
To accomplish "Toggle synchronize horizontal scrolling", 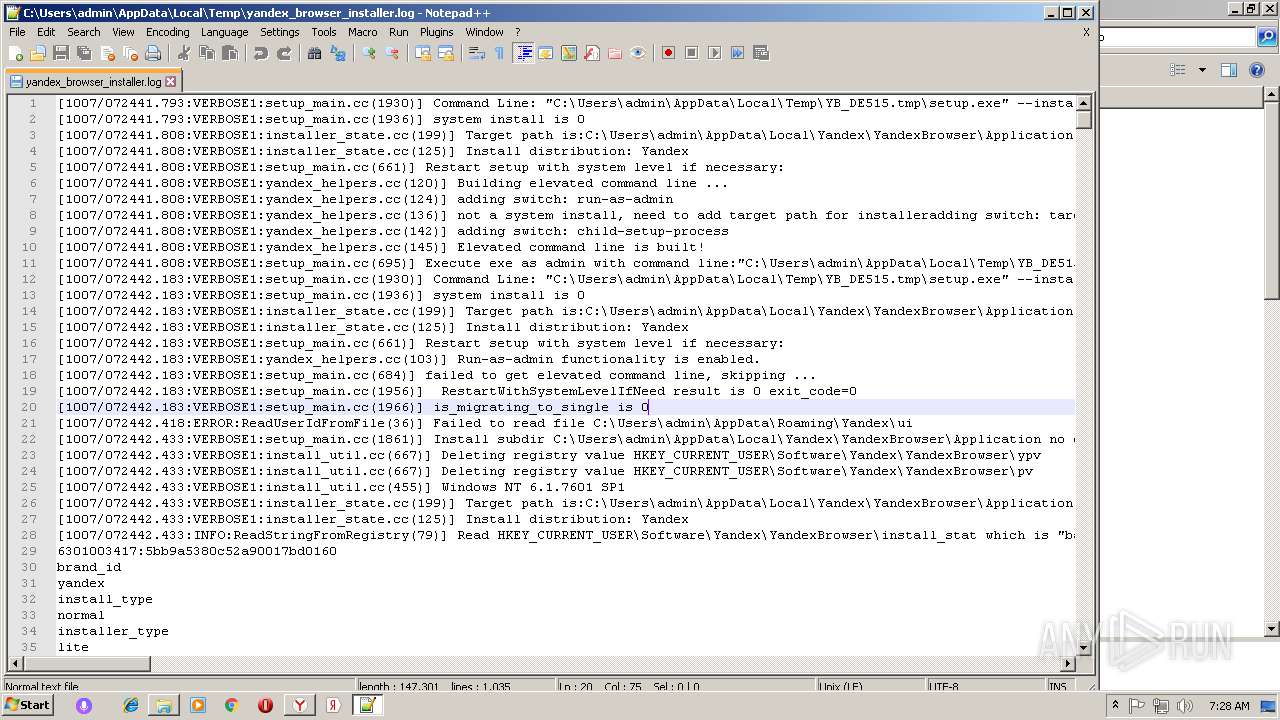I will point(445,53).
